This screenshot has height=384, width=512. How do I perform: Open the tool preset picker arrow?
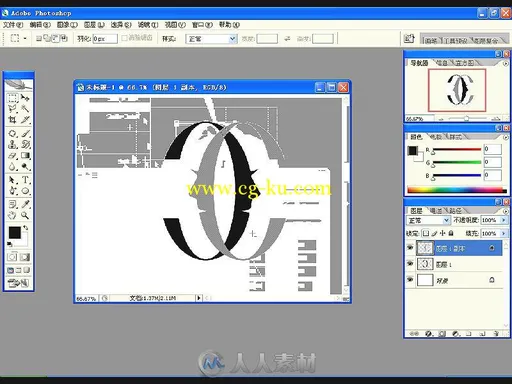pos(25,39)
